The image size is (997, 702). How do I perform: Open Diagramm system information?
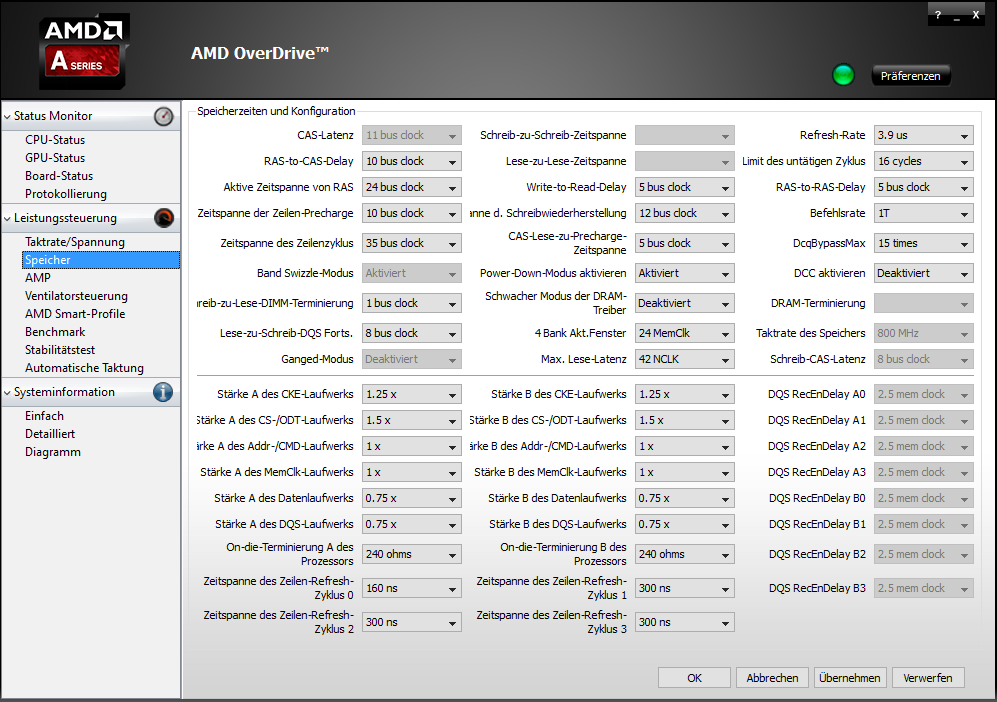tap(53, 452)
